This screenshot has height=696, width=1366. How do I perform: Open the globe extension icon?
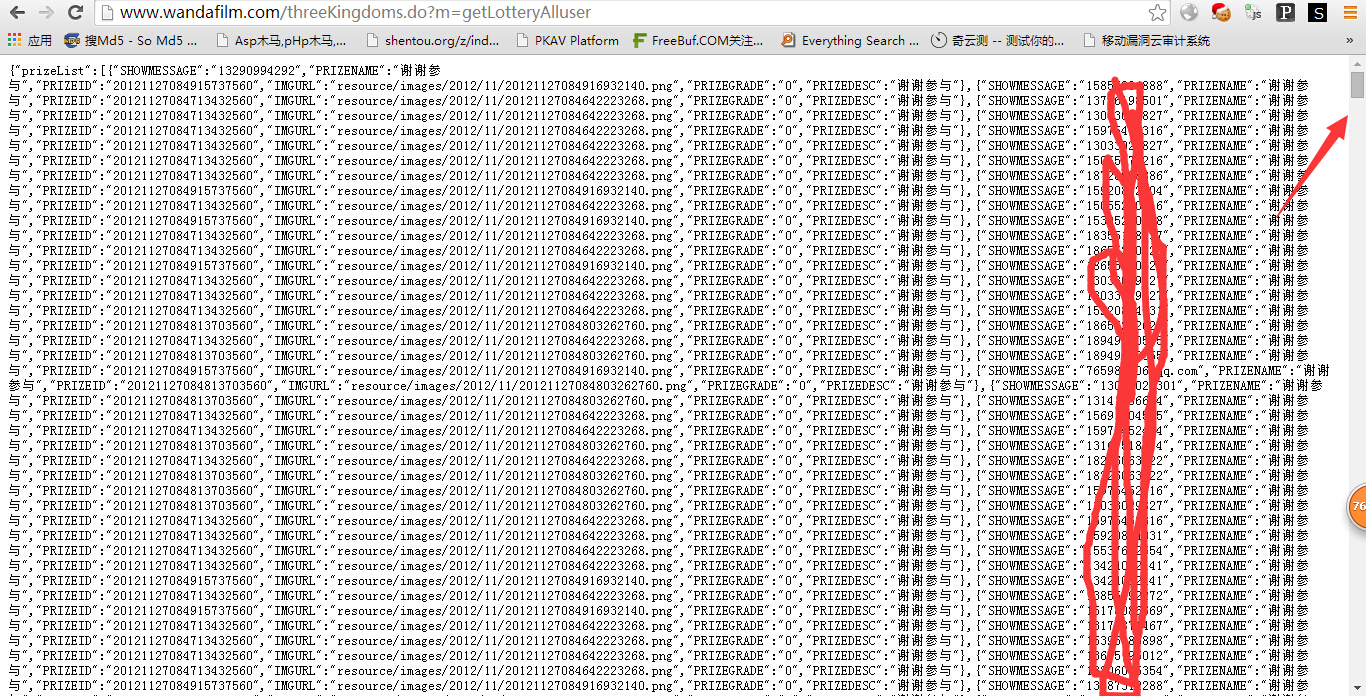(x=1189, y=13)
